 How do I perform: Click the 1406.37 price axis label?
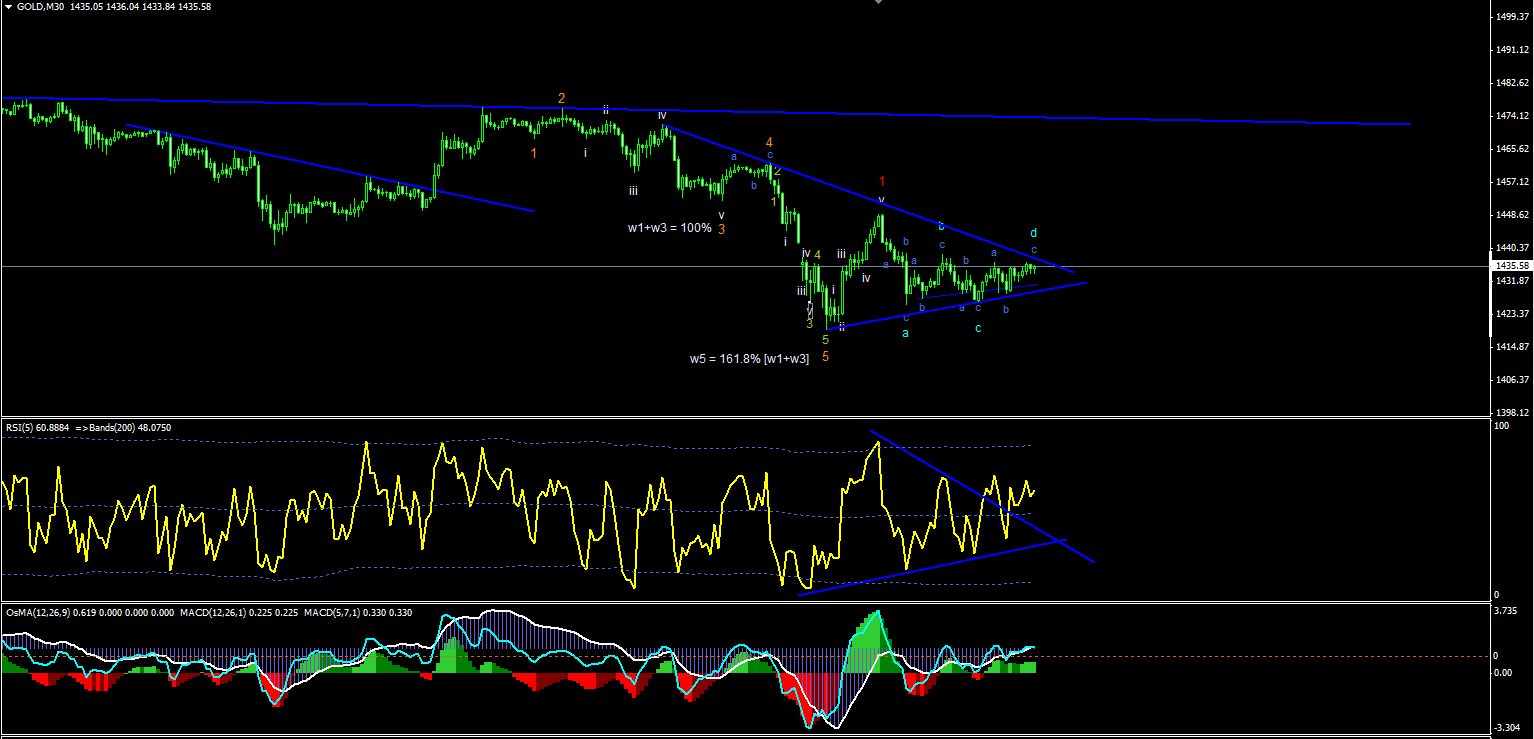(1511, 380)
